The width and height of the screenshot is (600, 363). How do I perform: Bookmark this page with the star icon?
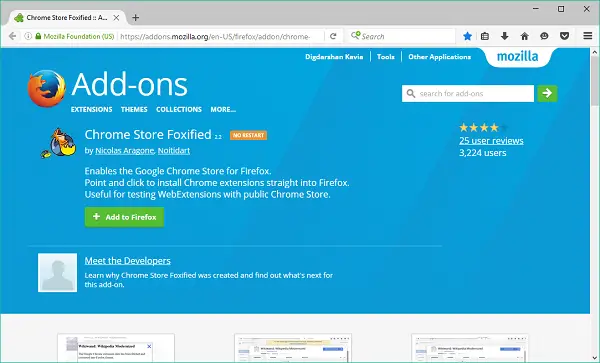coord(467,36)
